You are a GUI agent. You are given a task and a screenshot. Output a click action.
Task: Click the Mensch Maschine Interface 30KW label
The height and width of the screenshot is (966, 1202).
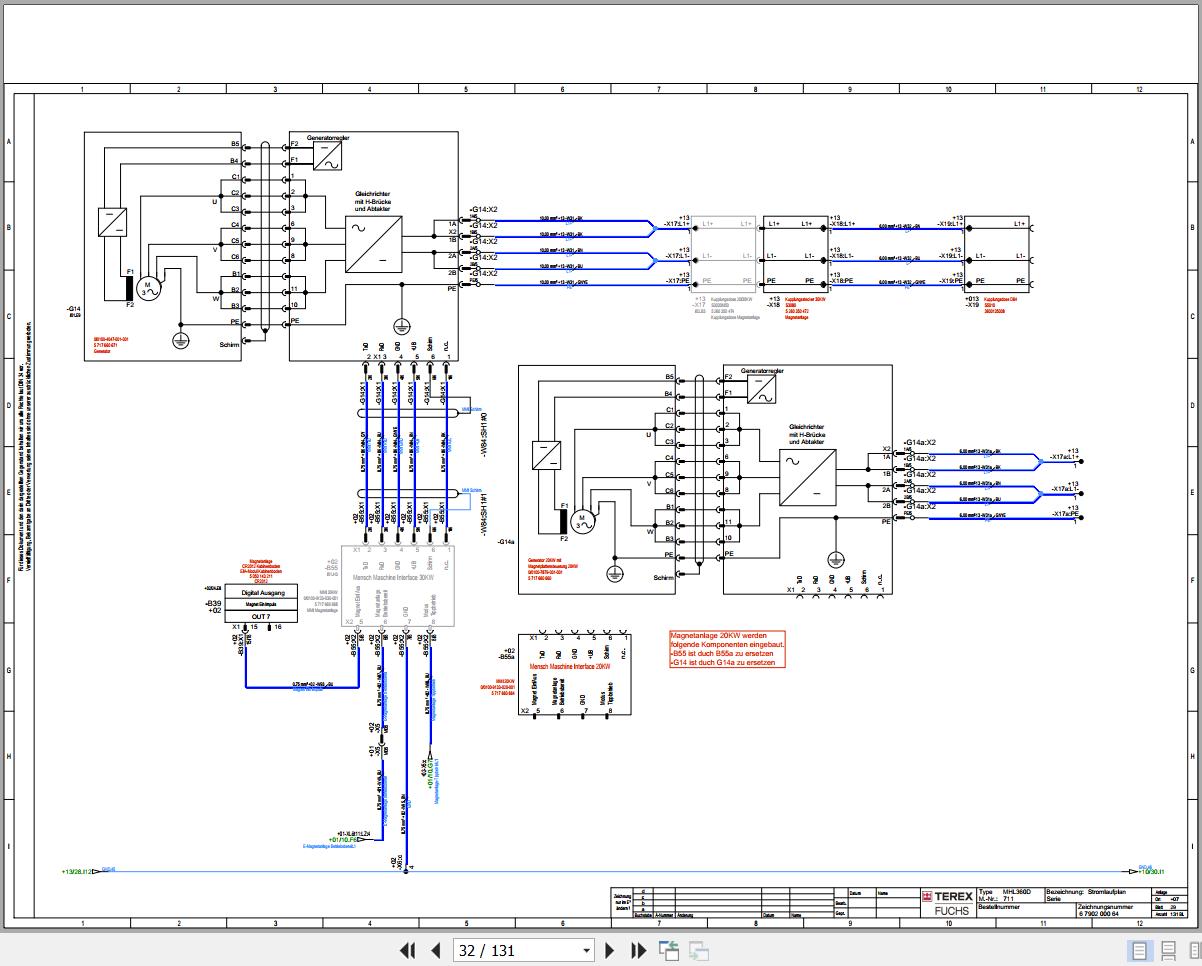(394, 577)
